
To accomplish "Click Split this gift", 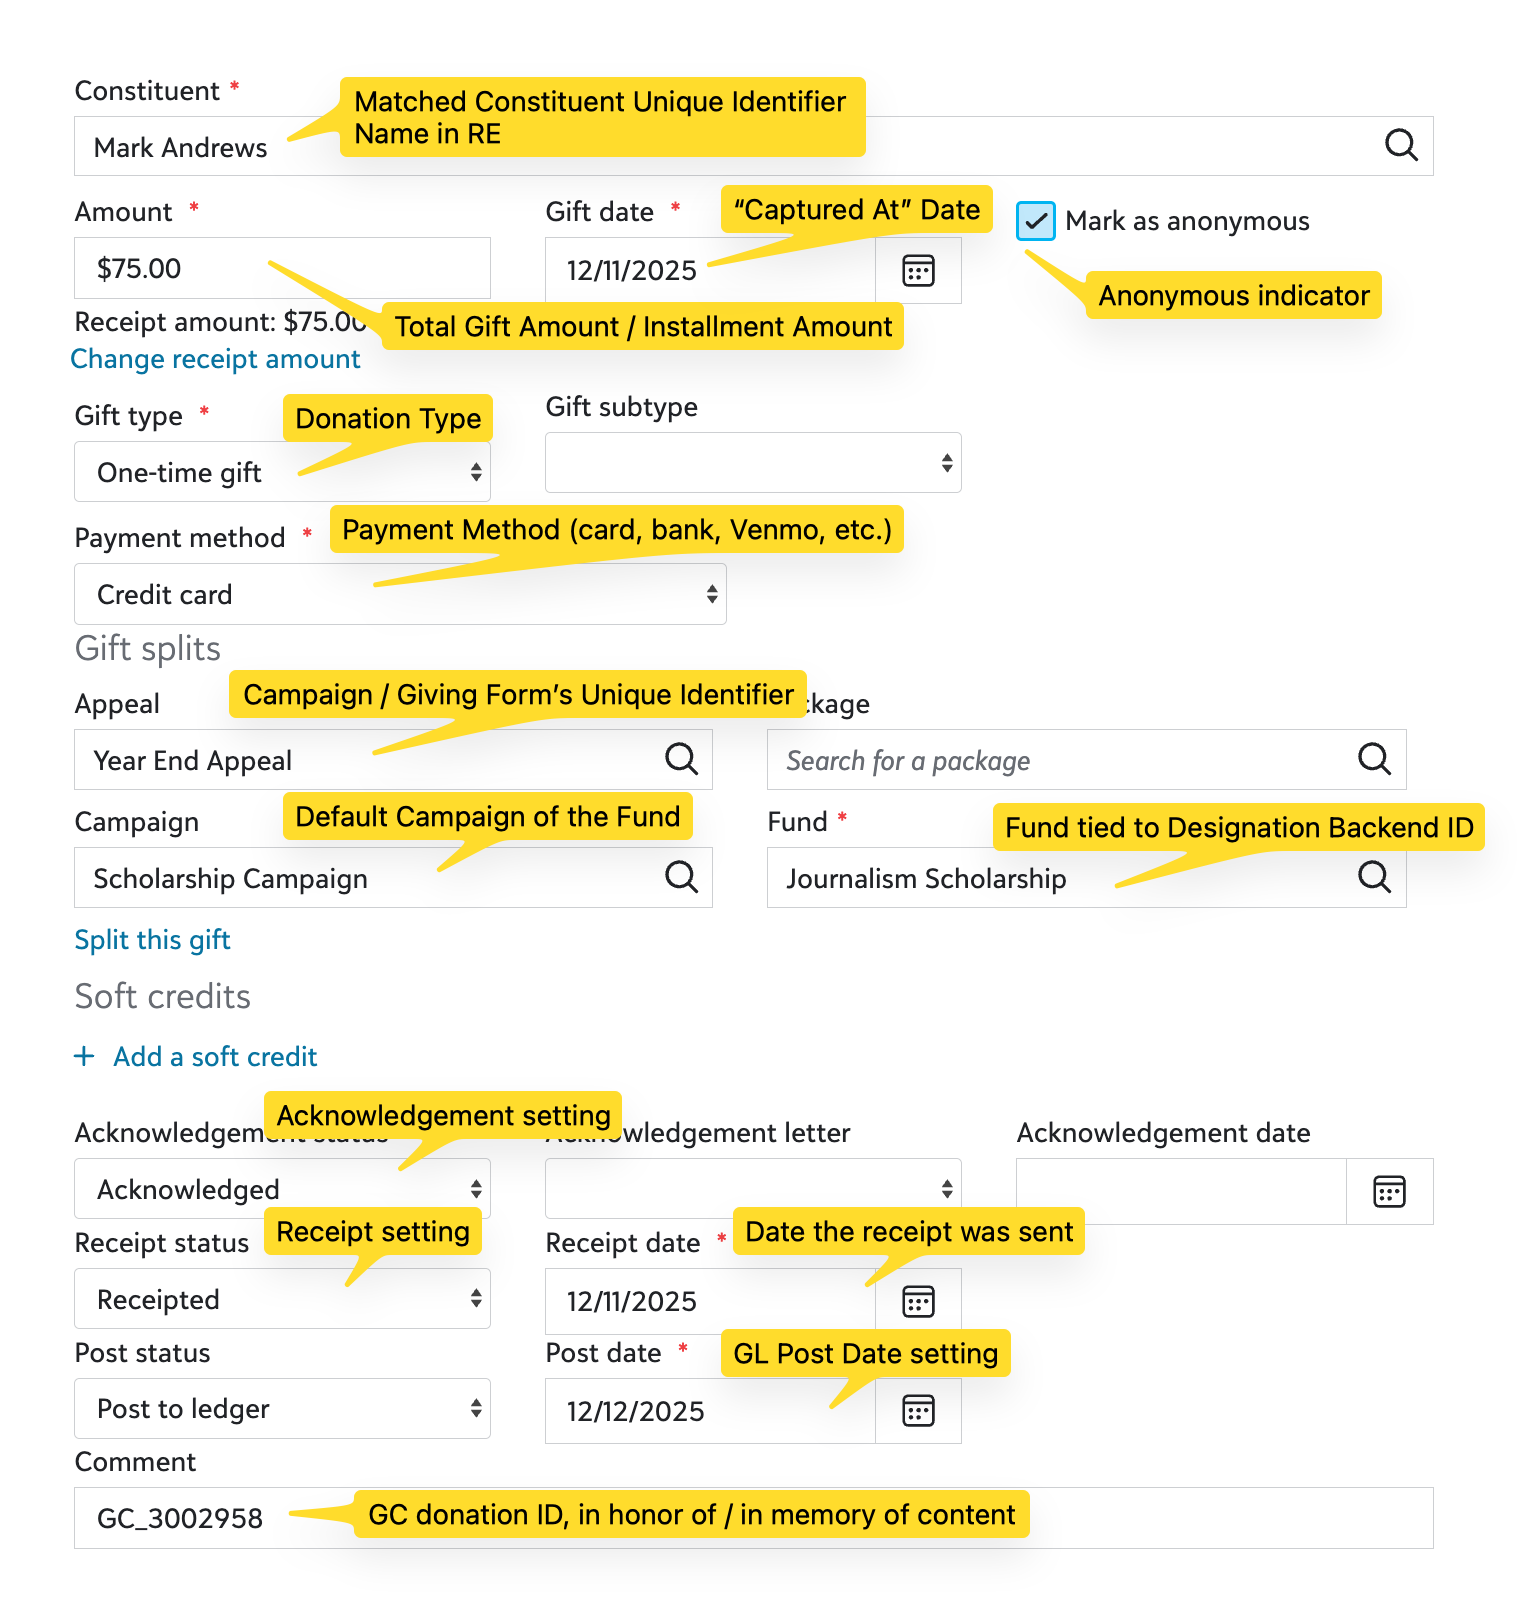I will point(152,940).
